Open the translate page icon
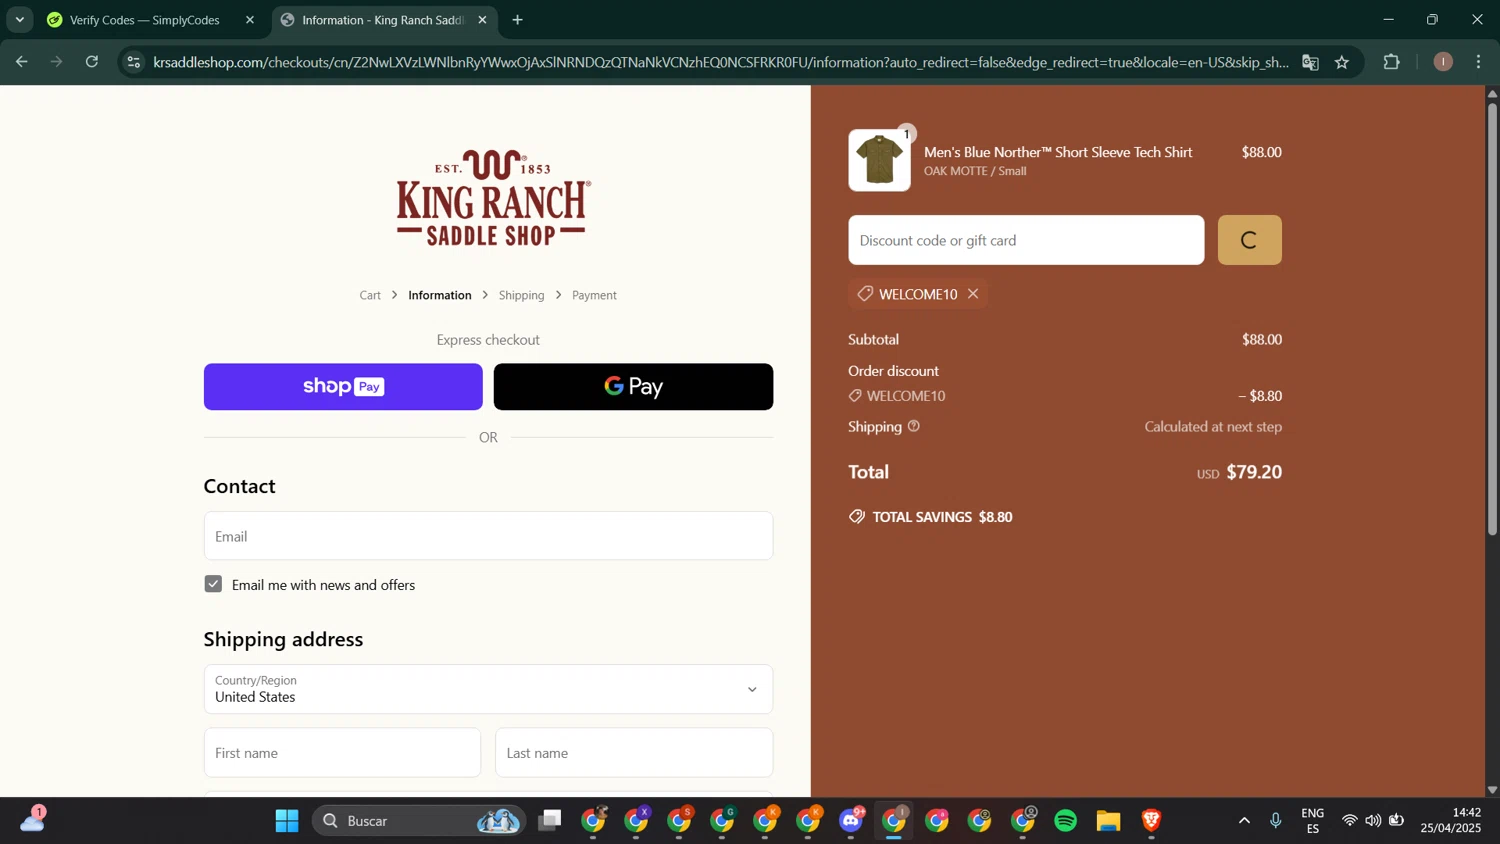The width and height of the screenshot is (1500, 844). click(x=1310, y=62)
